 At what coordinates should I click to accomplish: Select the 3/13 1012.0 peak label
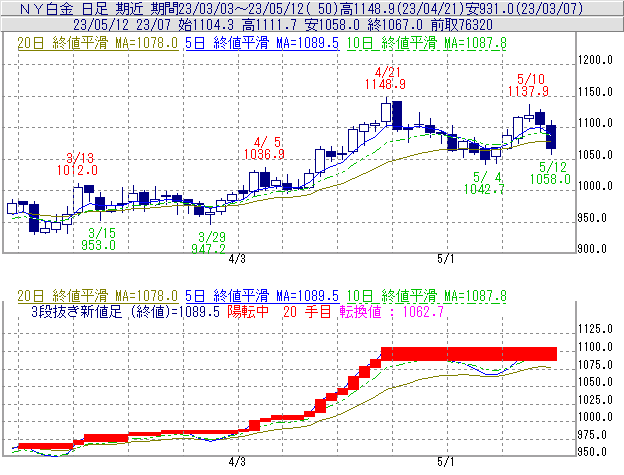pos(77,164)
